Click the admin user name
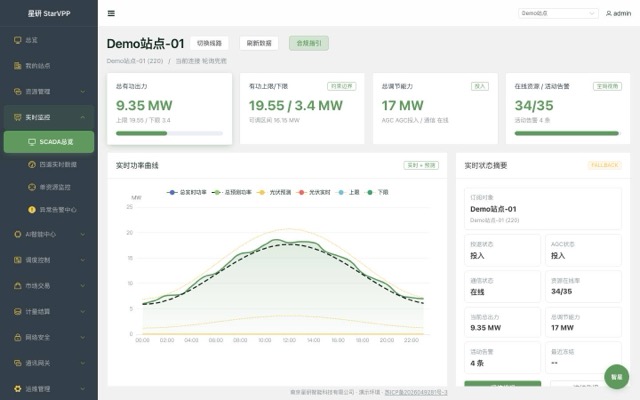The image size is (640, 400). tap(622, 13)
